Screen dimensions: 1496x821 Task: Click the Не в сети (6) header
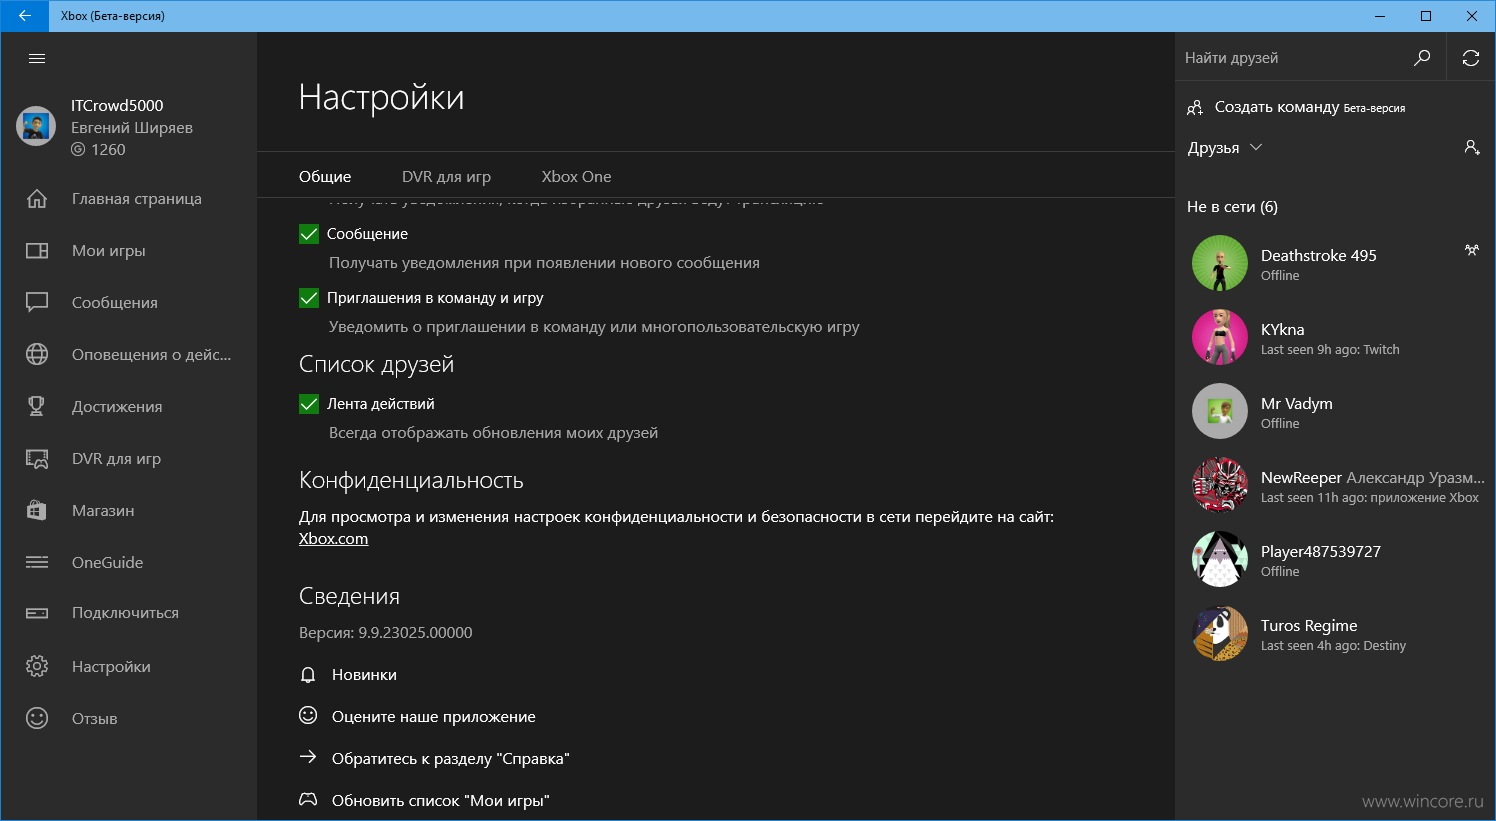click(x=1232, y=207)
